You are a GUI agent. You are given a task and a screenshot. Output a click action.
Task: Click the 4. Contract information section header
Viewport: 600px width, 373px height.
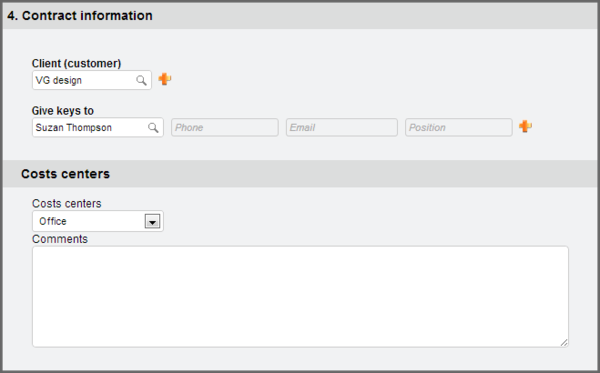pyautogui.click(x=80, y=16)
